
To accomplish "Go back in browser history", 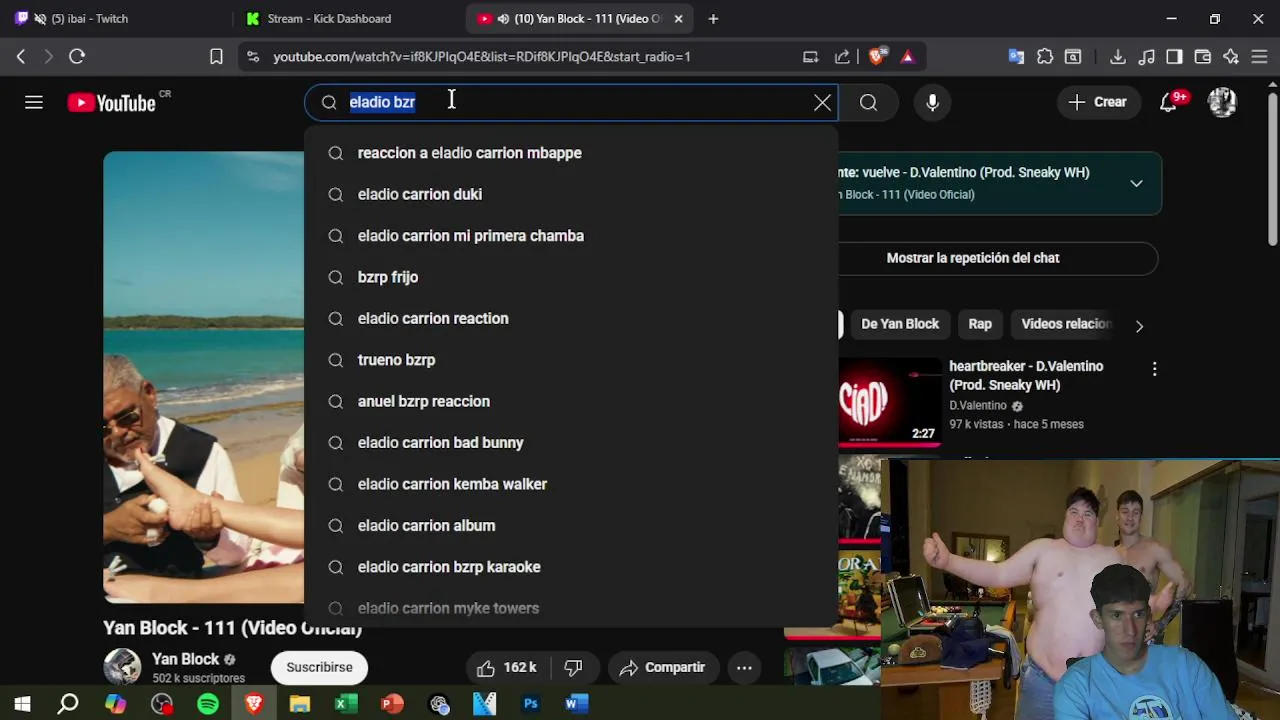I will point(21,57).
